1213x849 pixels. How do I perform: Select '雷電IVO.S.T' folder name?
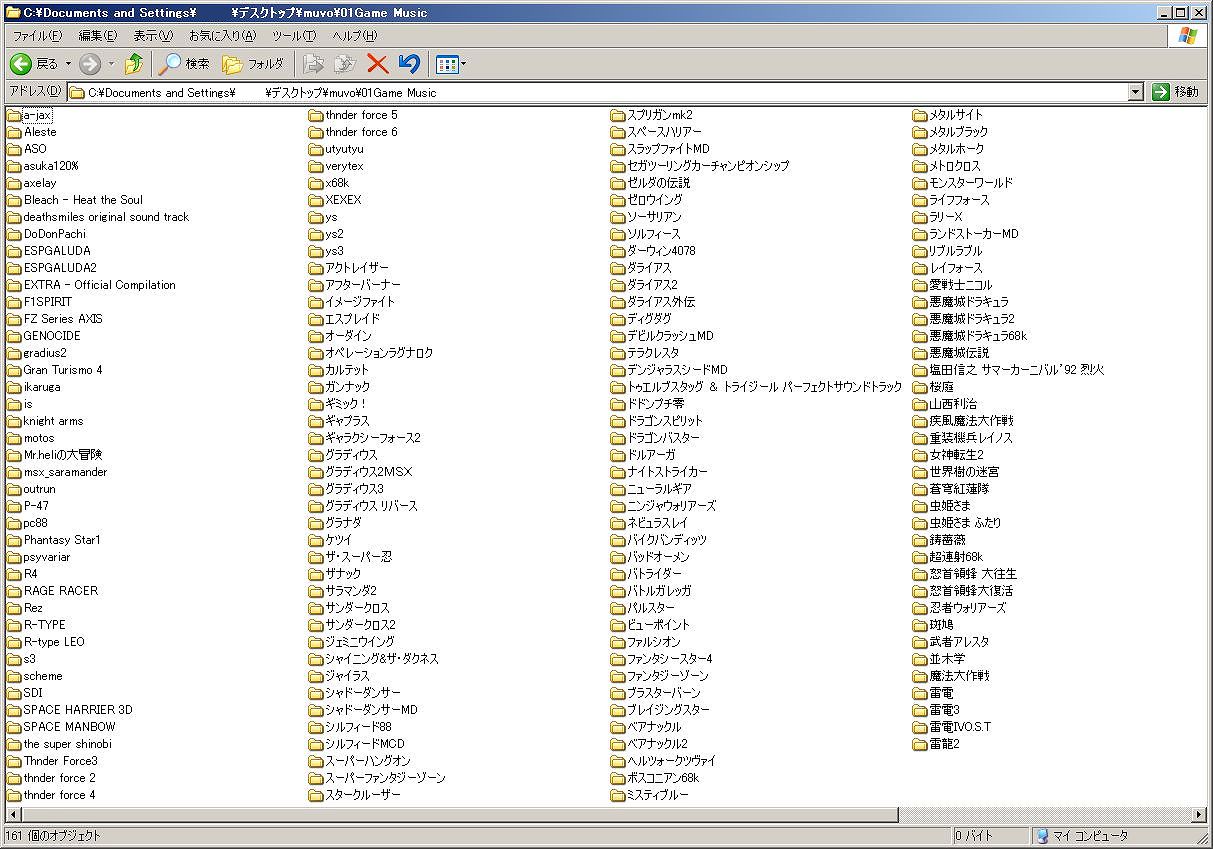click(960, 727)
